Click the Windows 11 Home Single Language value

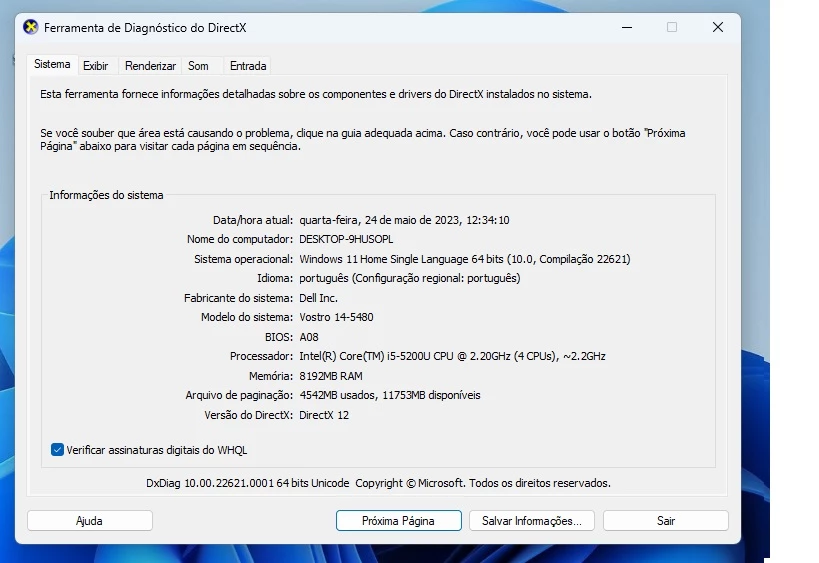tap(465, 259)
